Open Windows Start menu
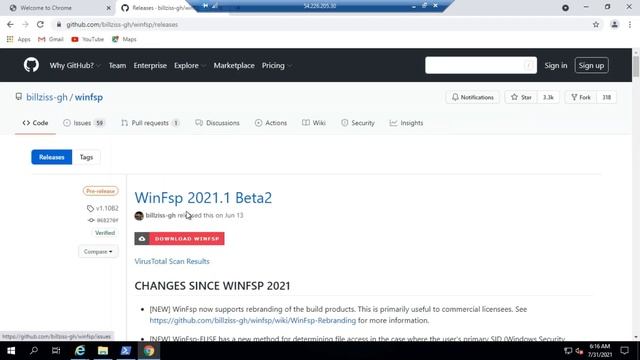Image resolution: width=640 pixels, height=360 pixels. click(11, 351)
